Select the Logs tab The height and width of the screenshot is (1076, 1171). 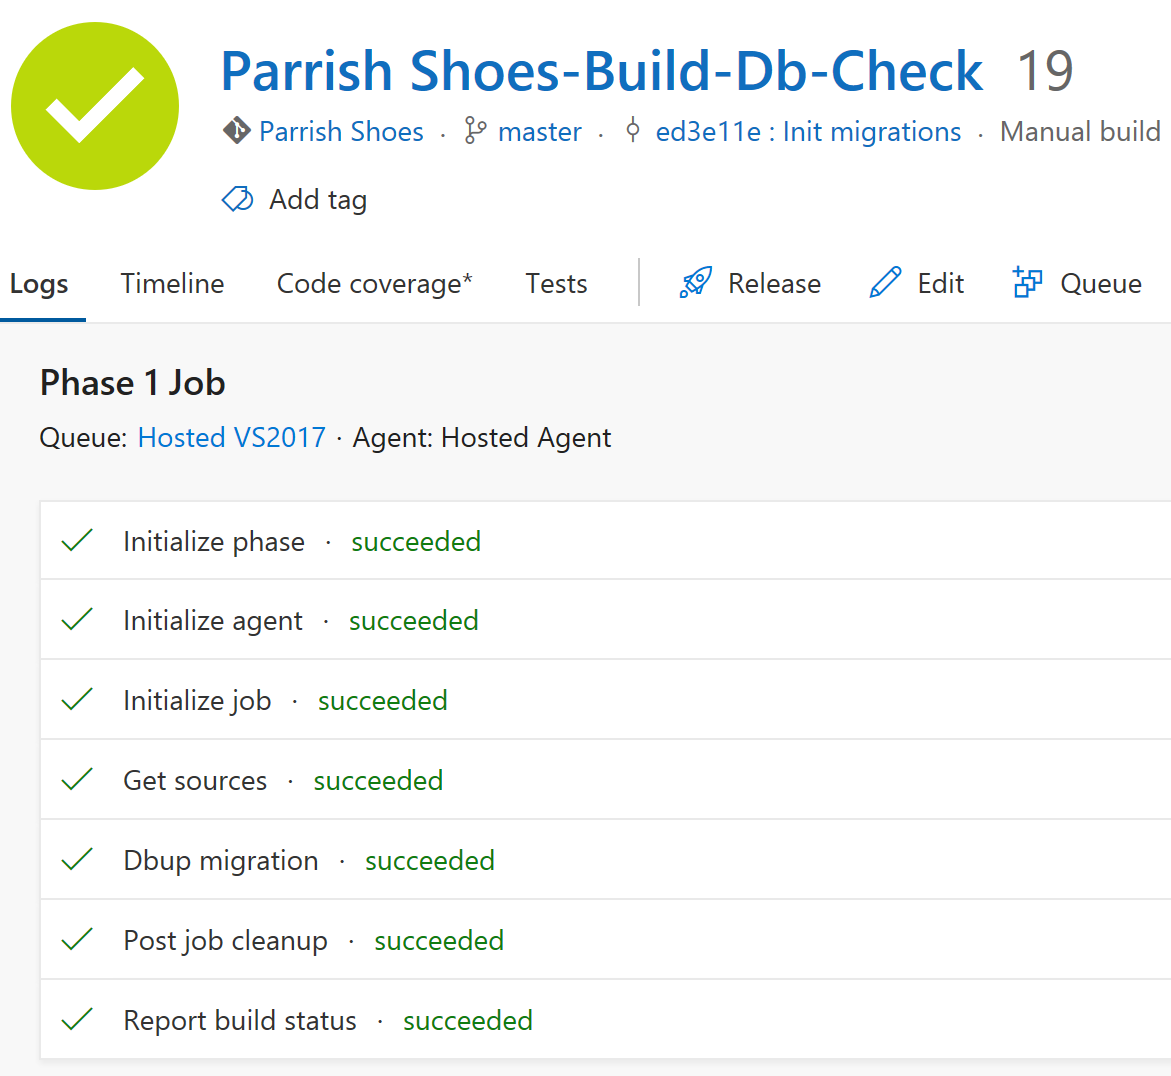39,284
